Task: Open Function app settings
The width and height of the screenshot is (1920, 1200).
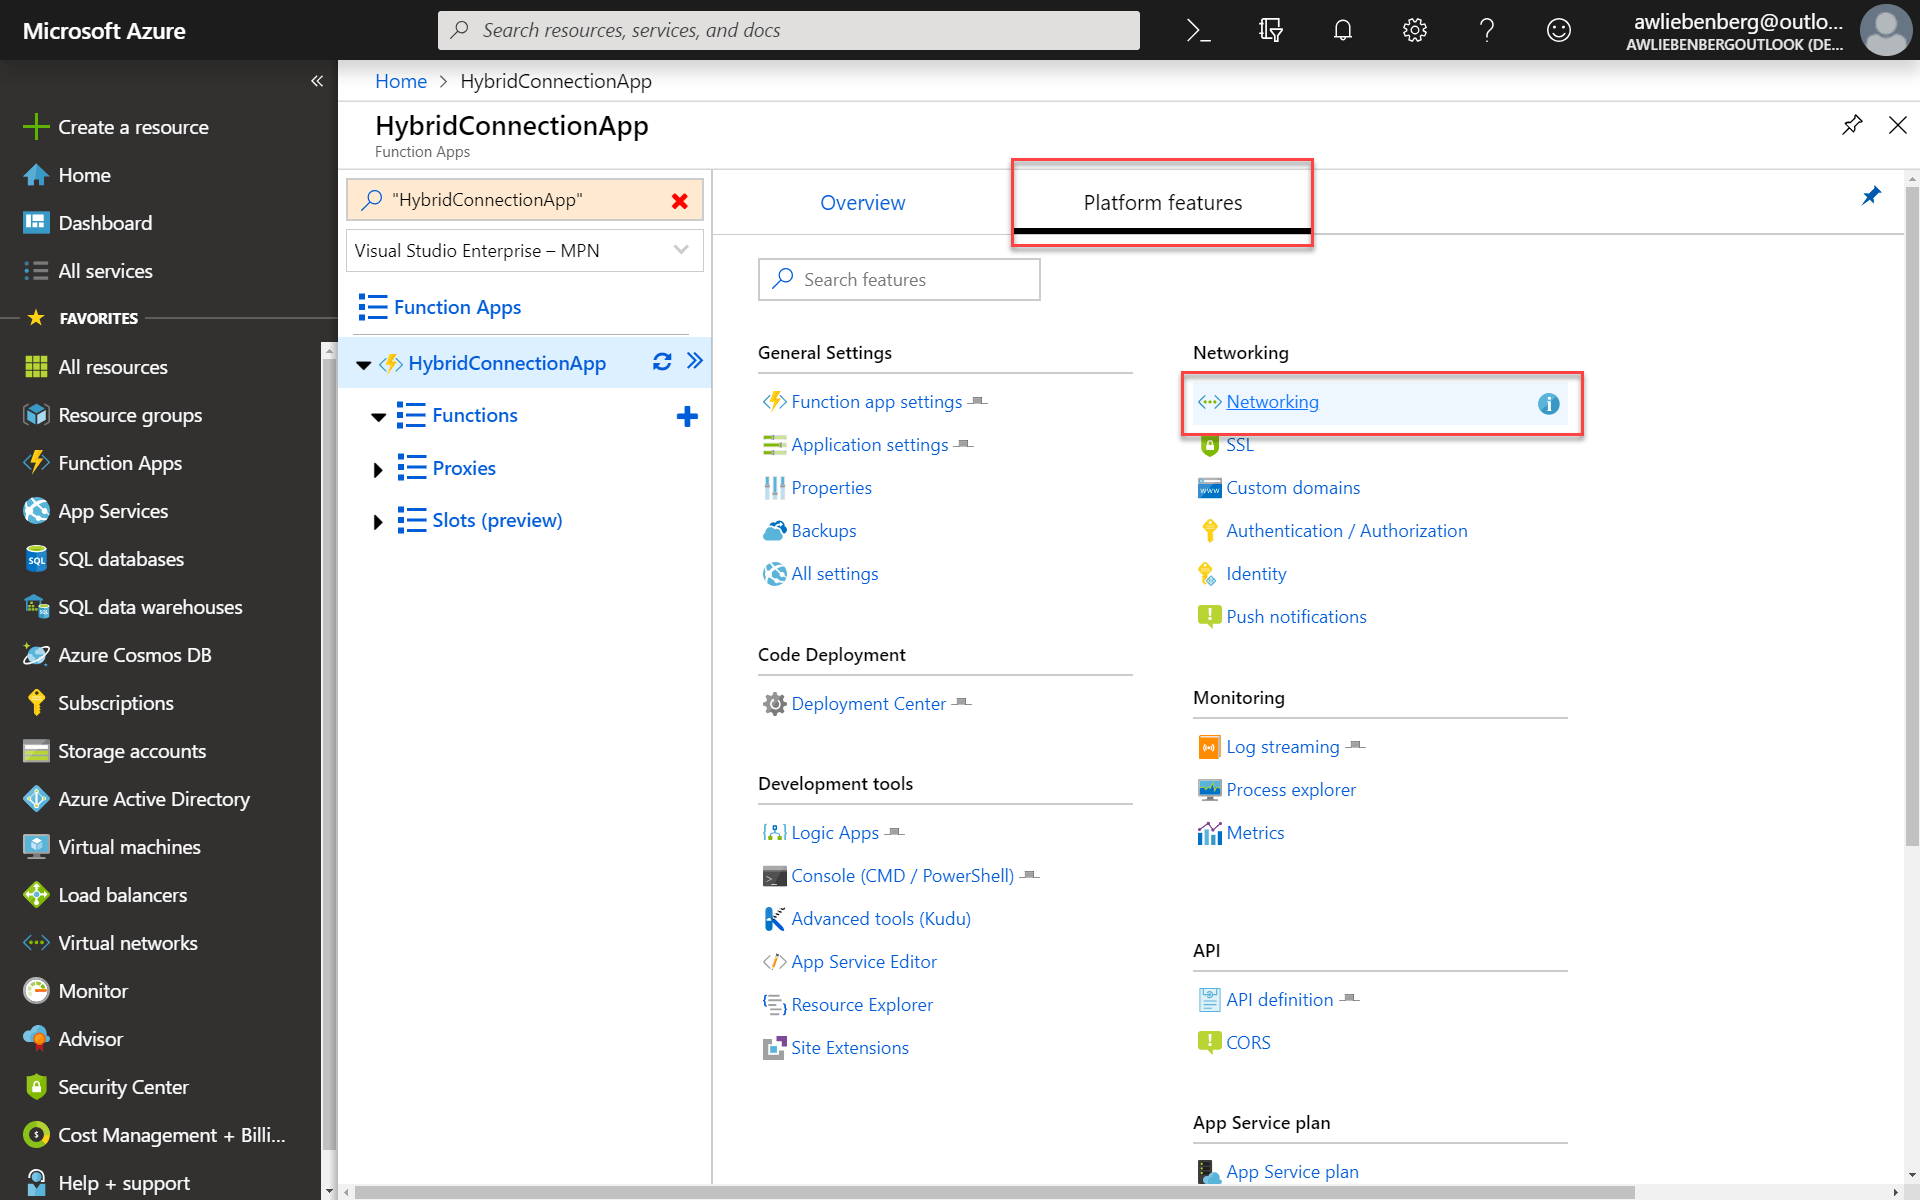Action: [x=876, y=402]
